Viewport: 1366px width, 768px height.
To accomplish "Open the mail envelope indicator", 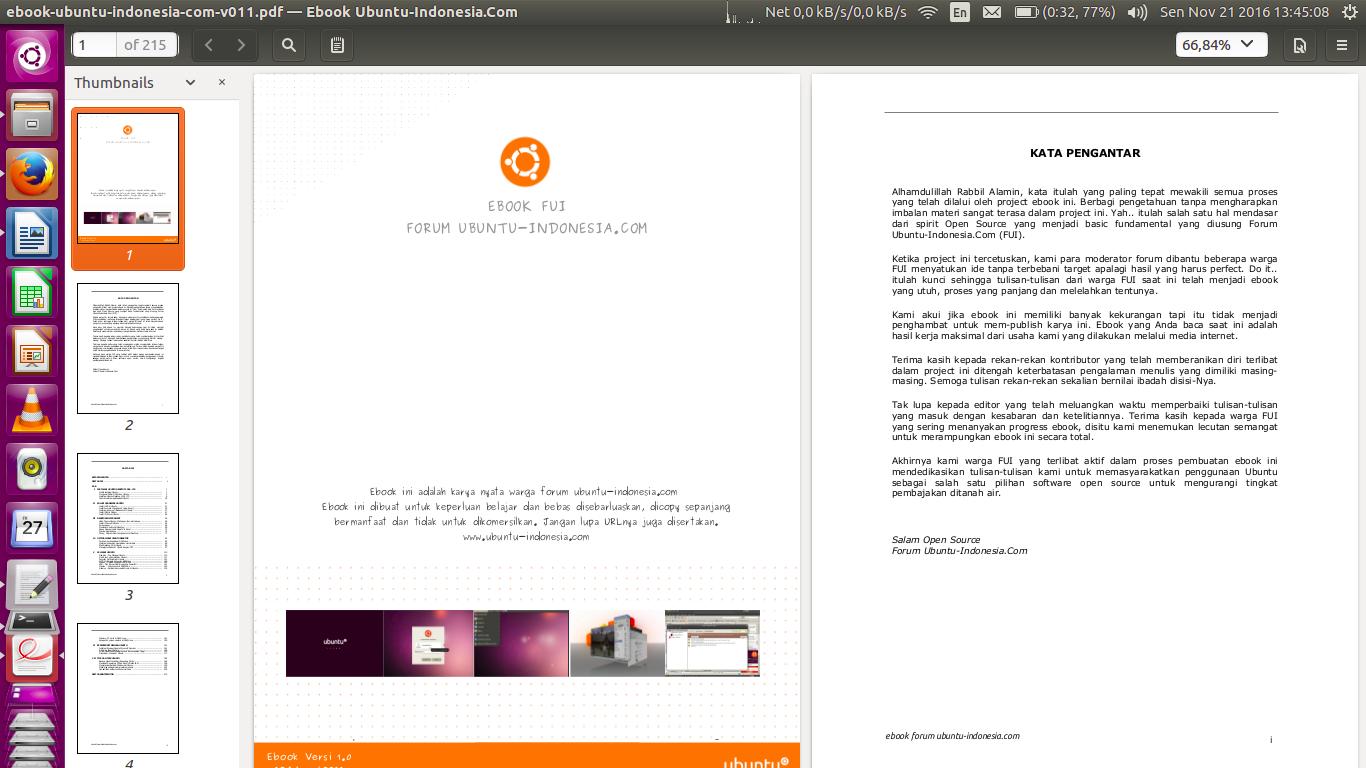I will pyautogui.click(x=992, y=12).
